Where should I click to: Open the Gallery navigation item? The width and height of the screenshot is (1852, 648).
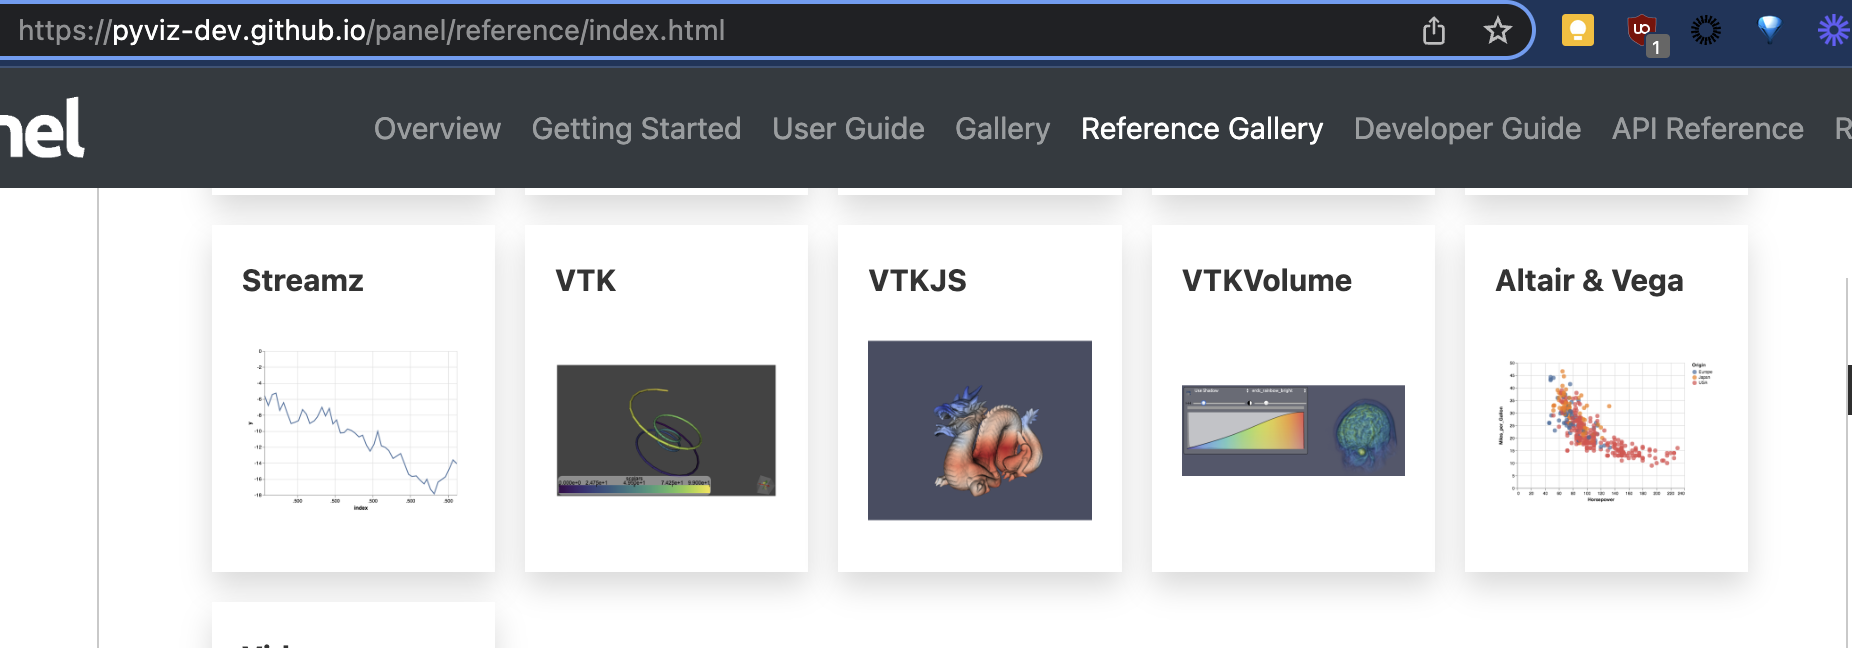pos(1002,128)
